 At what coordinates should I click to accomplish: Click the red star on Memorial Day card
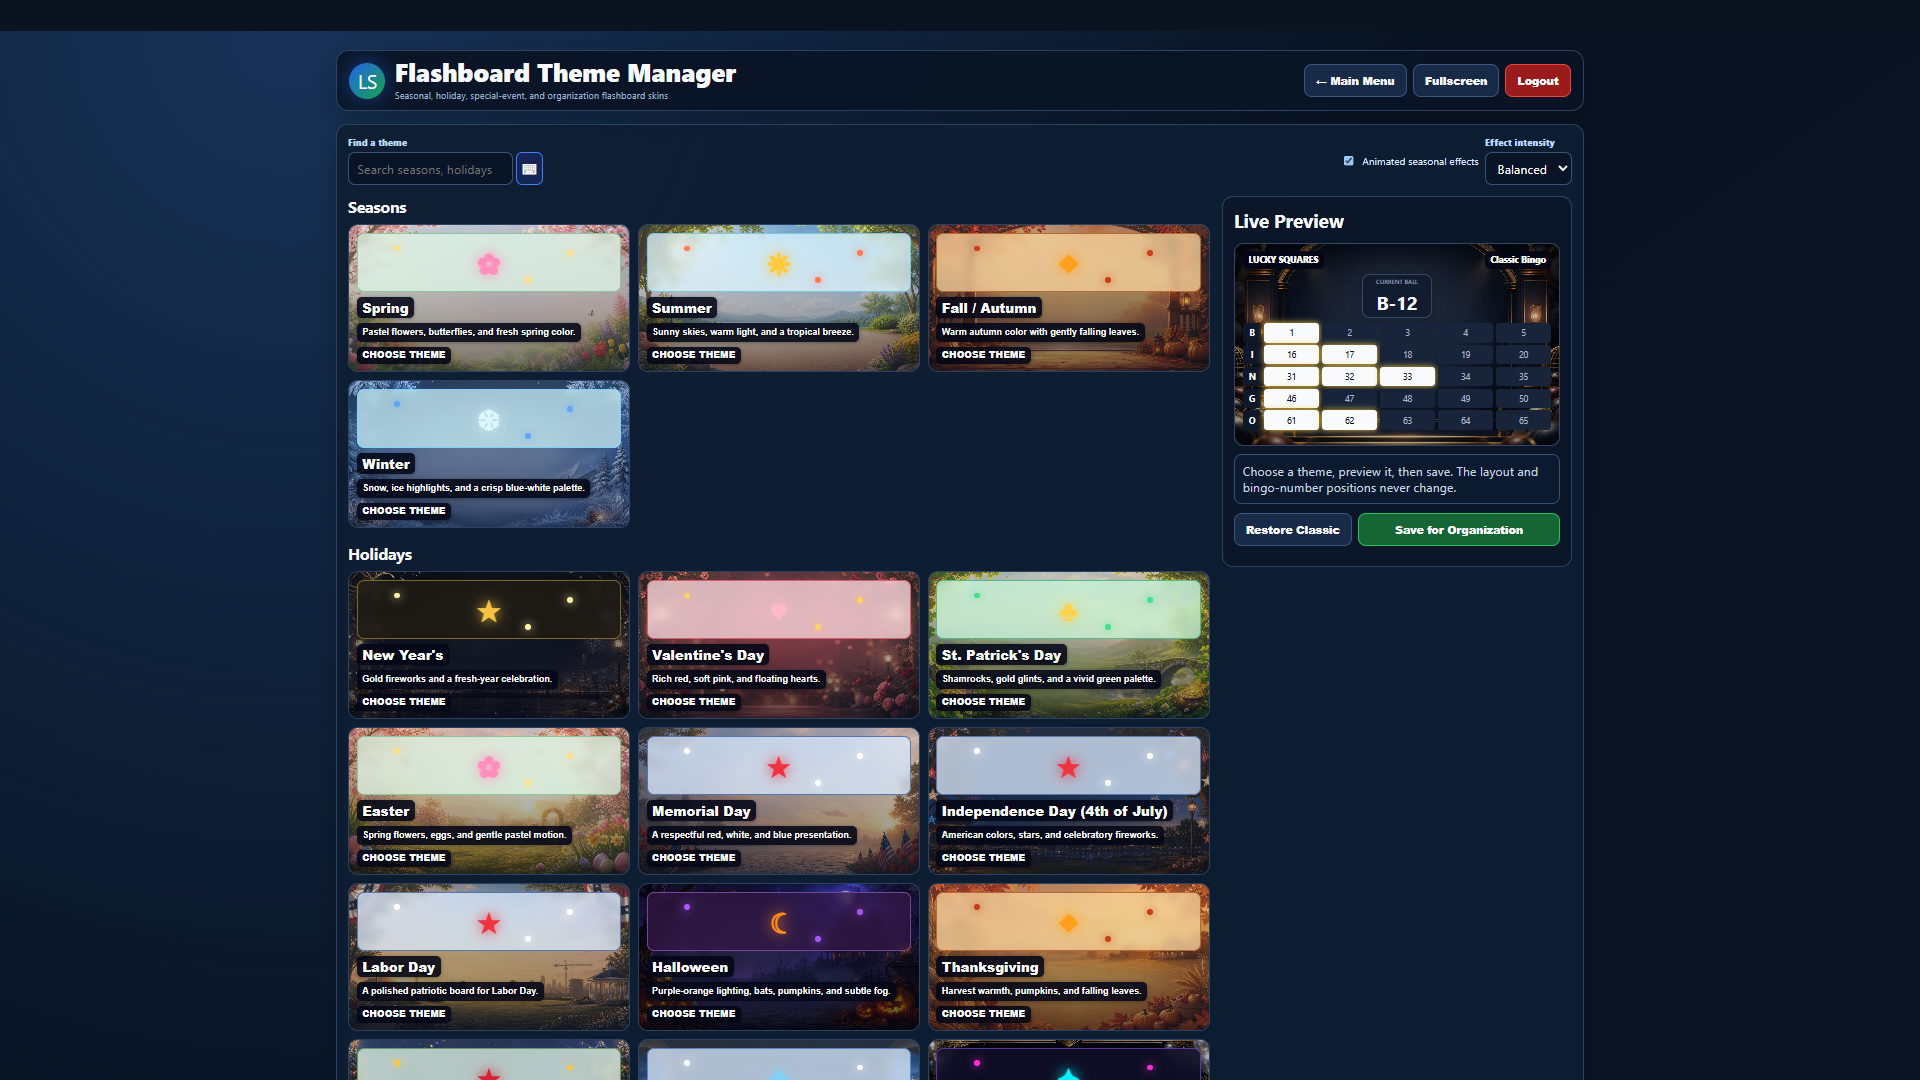point(779,767)
